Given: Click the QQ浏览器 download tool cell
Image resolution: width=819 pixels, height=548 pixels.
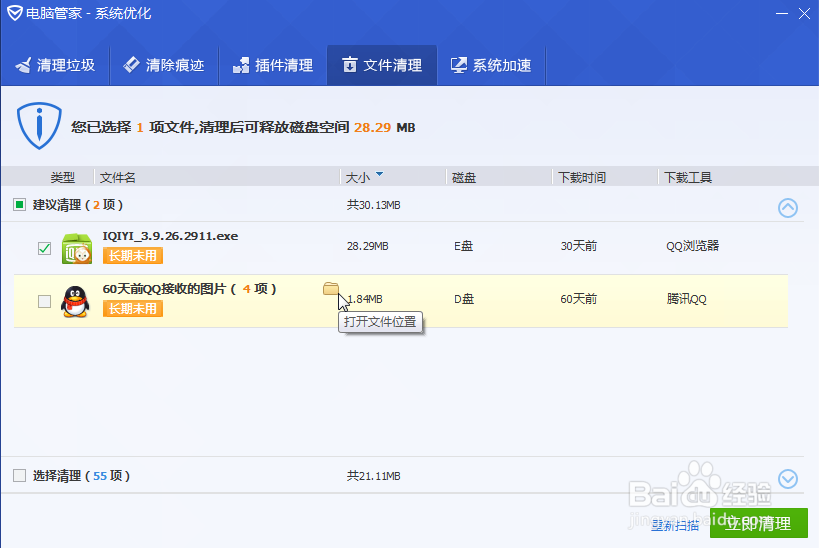Looking at the screenshot, I should coord(693,246).
